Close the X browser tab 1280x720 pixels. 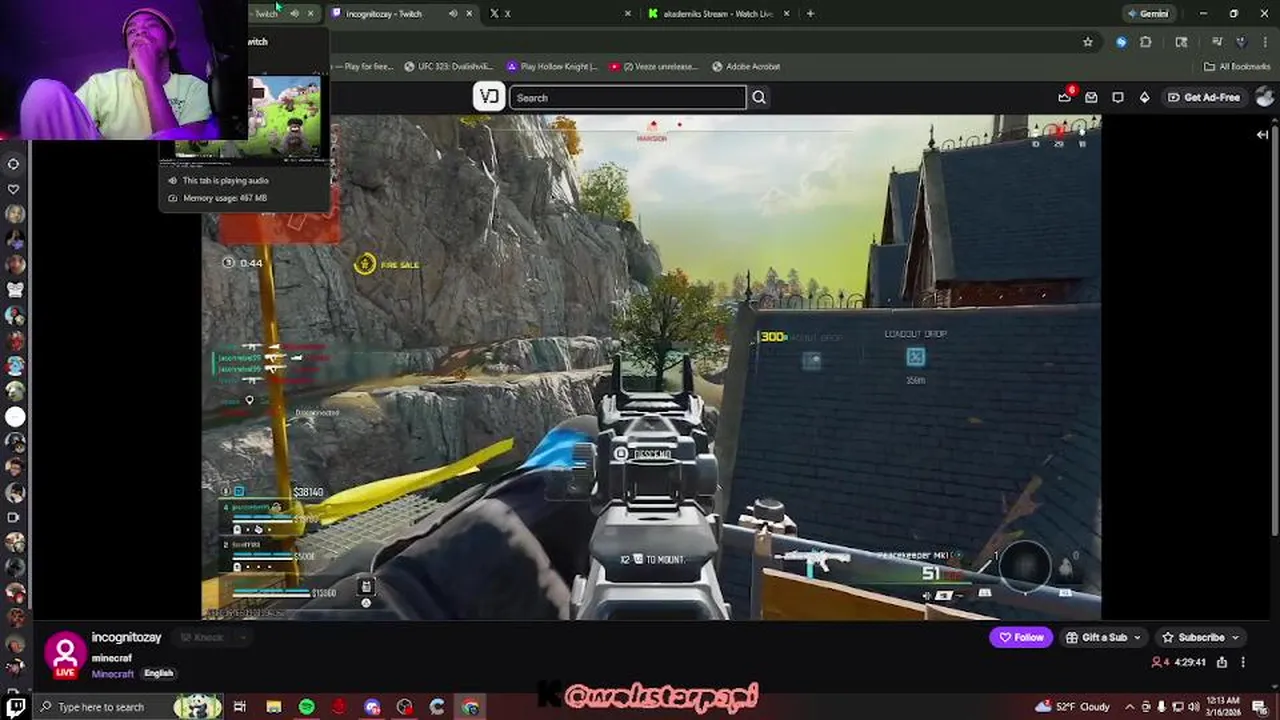tap(628, 14)
